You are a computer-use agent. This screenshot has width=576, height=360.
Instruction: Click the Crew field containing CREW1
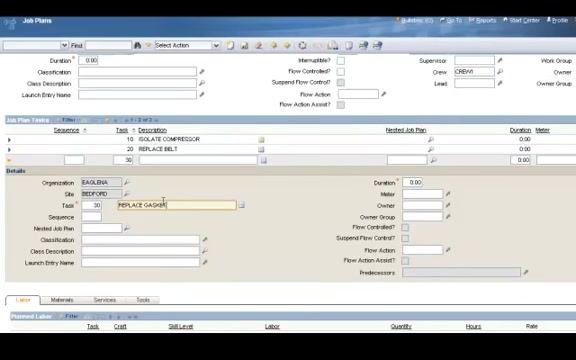(474, 72)
